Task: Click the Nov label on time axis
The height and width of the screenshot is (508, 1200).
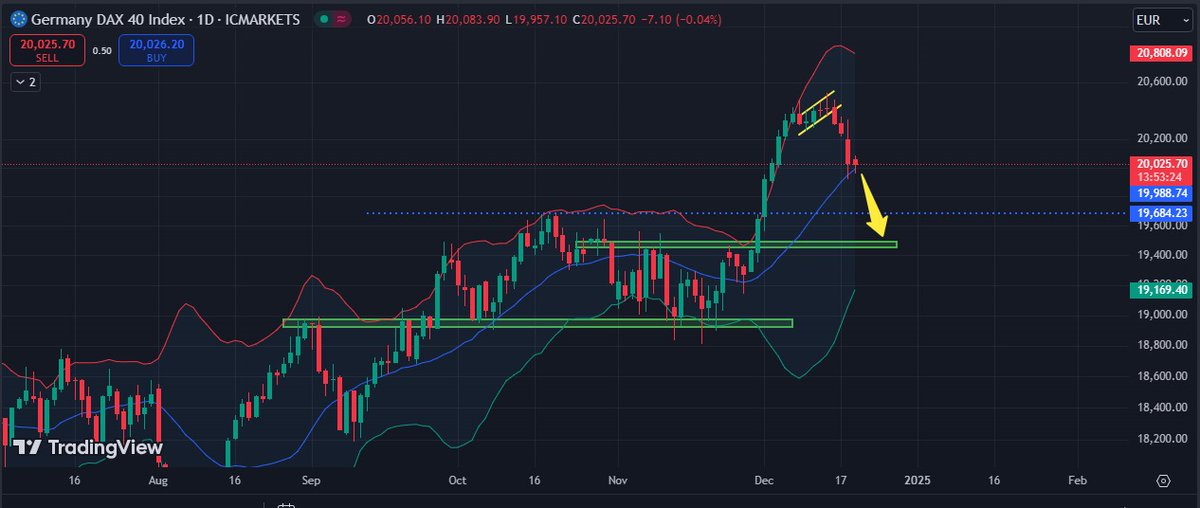Action: point(617,481)
